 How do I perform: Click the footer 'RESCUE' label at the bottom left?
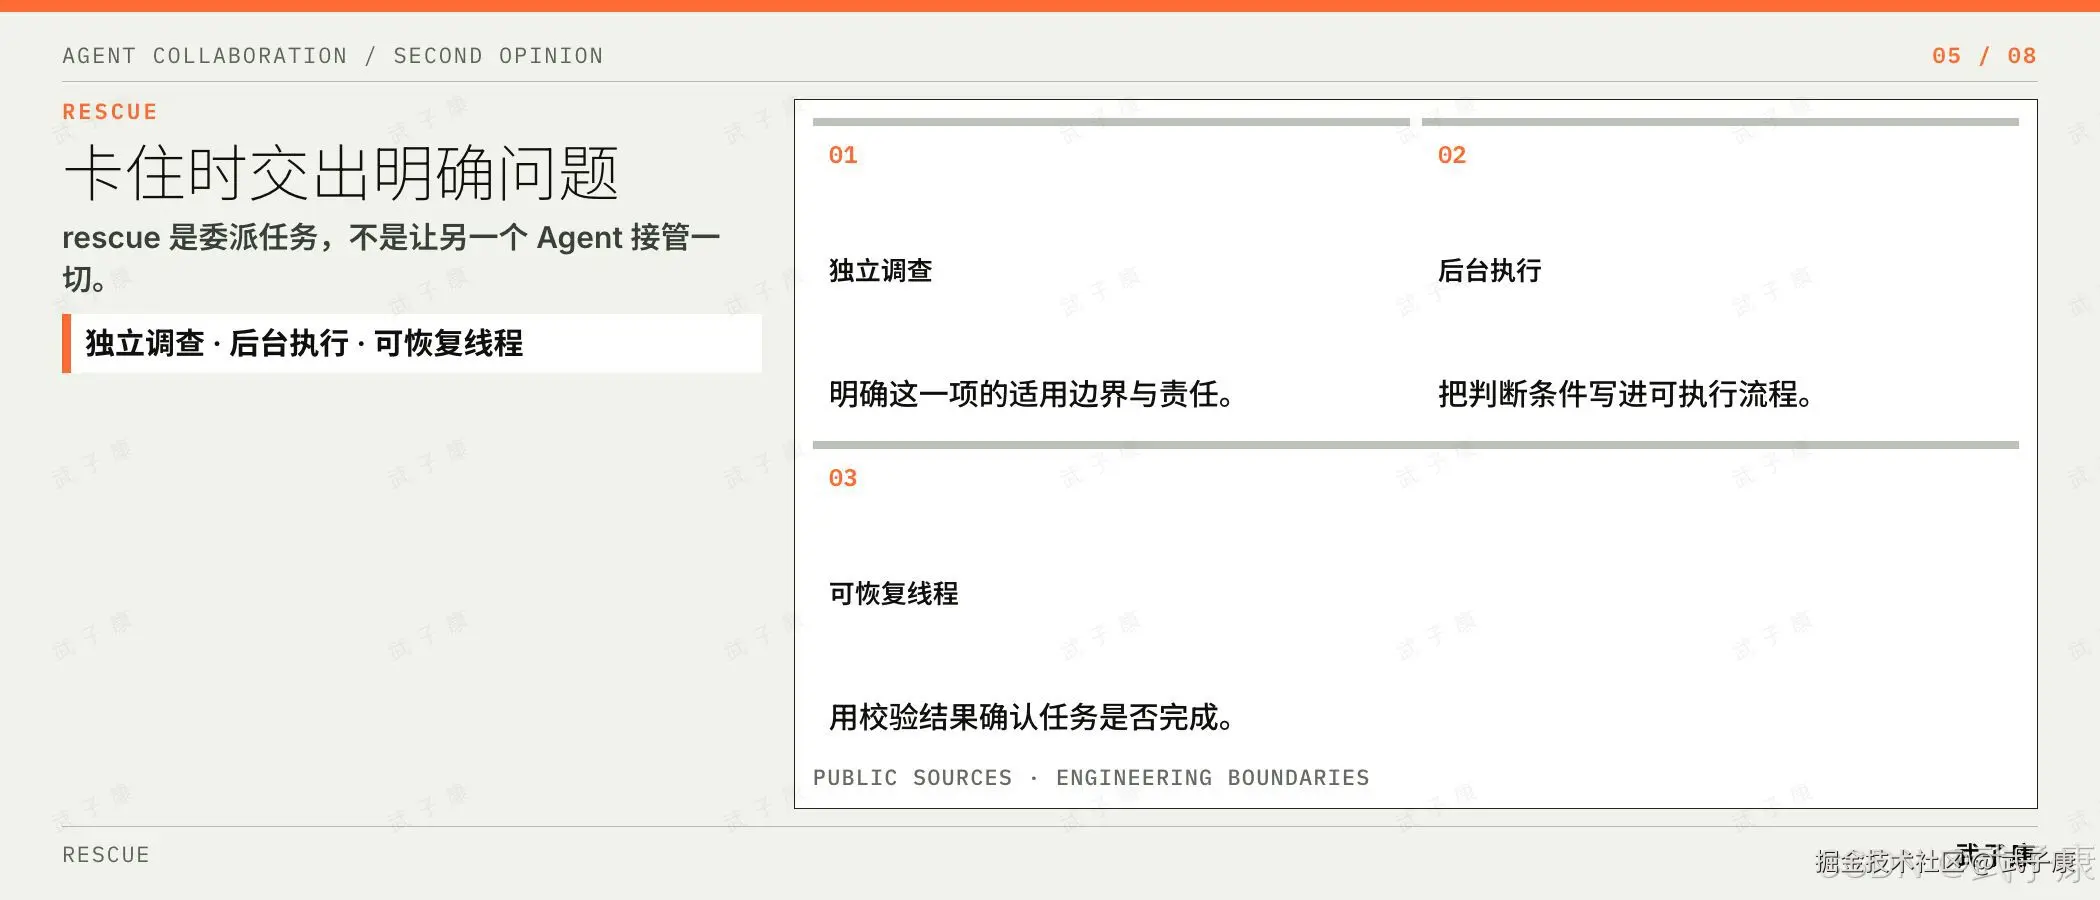pyautogui.click(x=106, y=855)
